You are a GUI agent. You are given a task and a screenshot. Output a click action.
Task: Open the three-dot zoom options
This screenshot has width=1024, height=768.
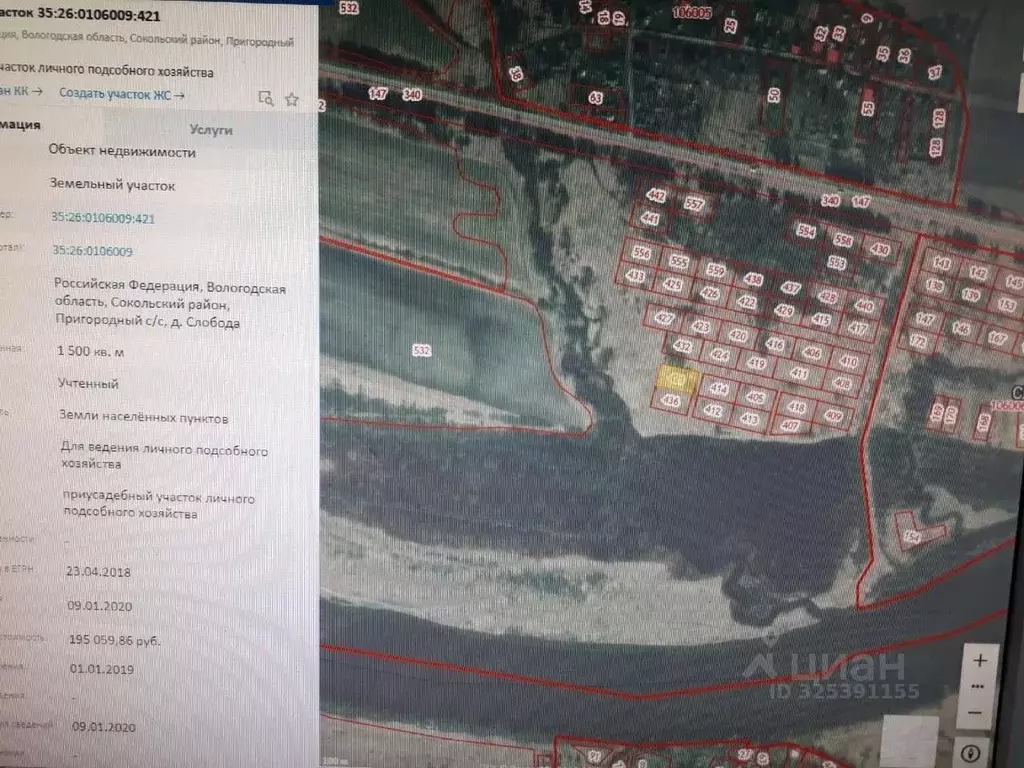click(980, 689)
